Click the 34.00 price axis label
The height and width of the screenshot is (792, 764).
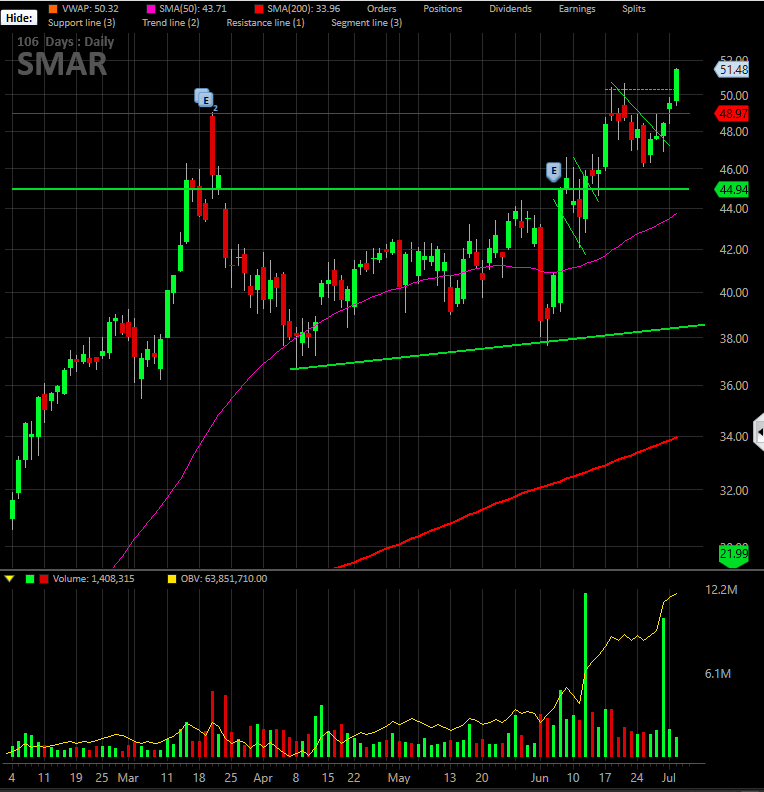click(734, 436)
